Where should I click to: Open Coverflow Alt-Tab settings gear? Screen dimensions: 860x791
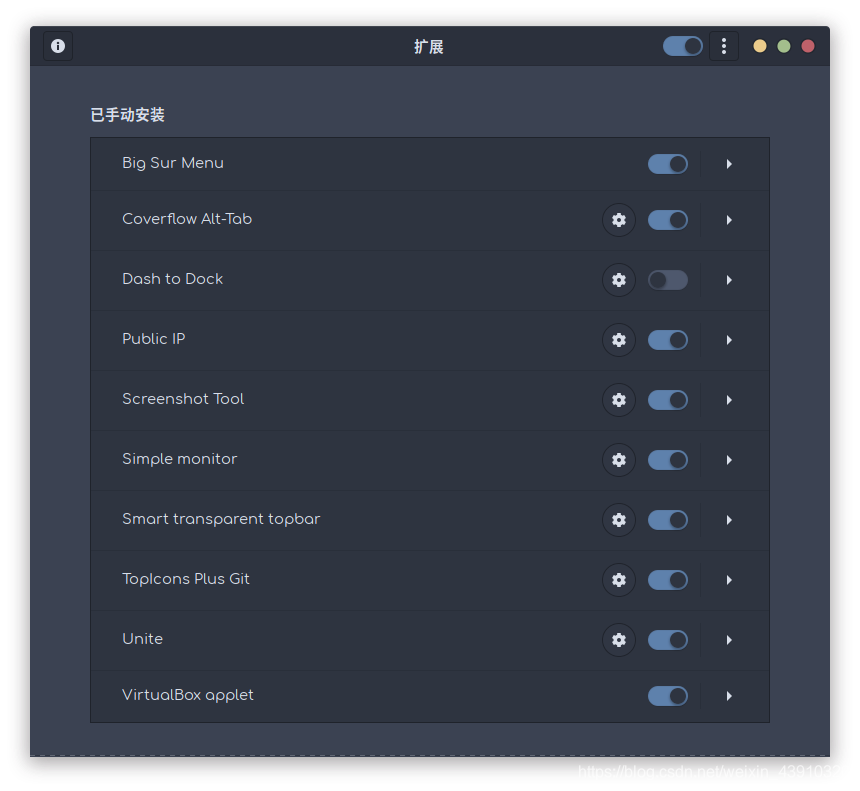(x=619, y=220)
